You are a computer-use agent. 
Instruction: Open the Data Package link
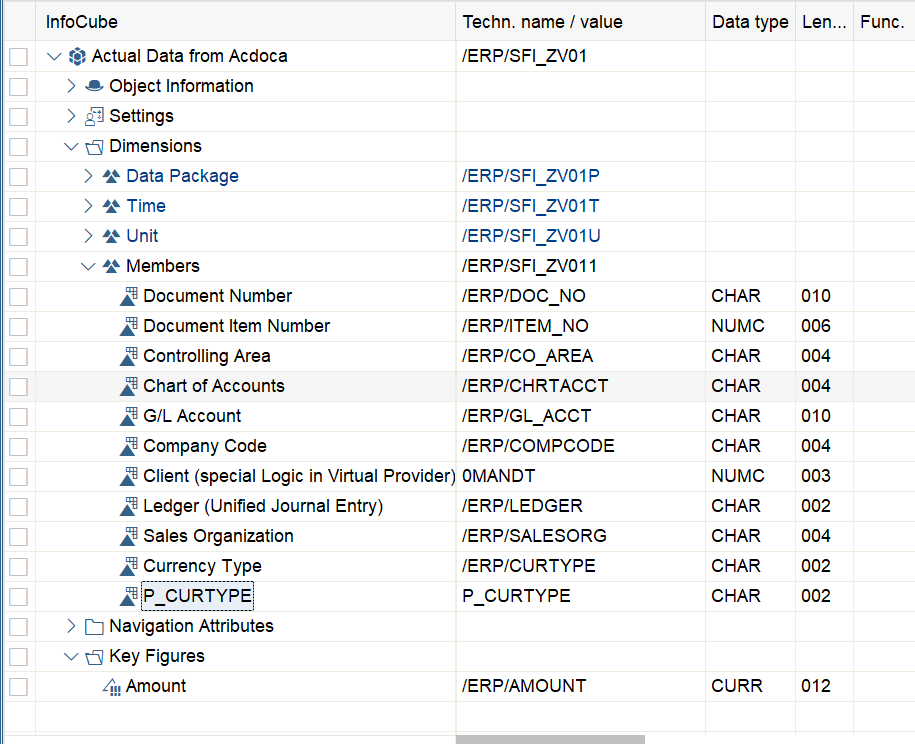coord(183,176)
